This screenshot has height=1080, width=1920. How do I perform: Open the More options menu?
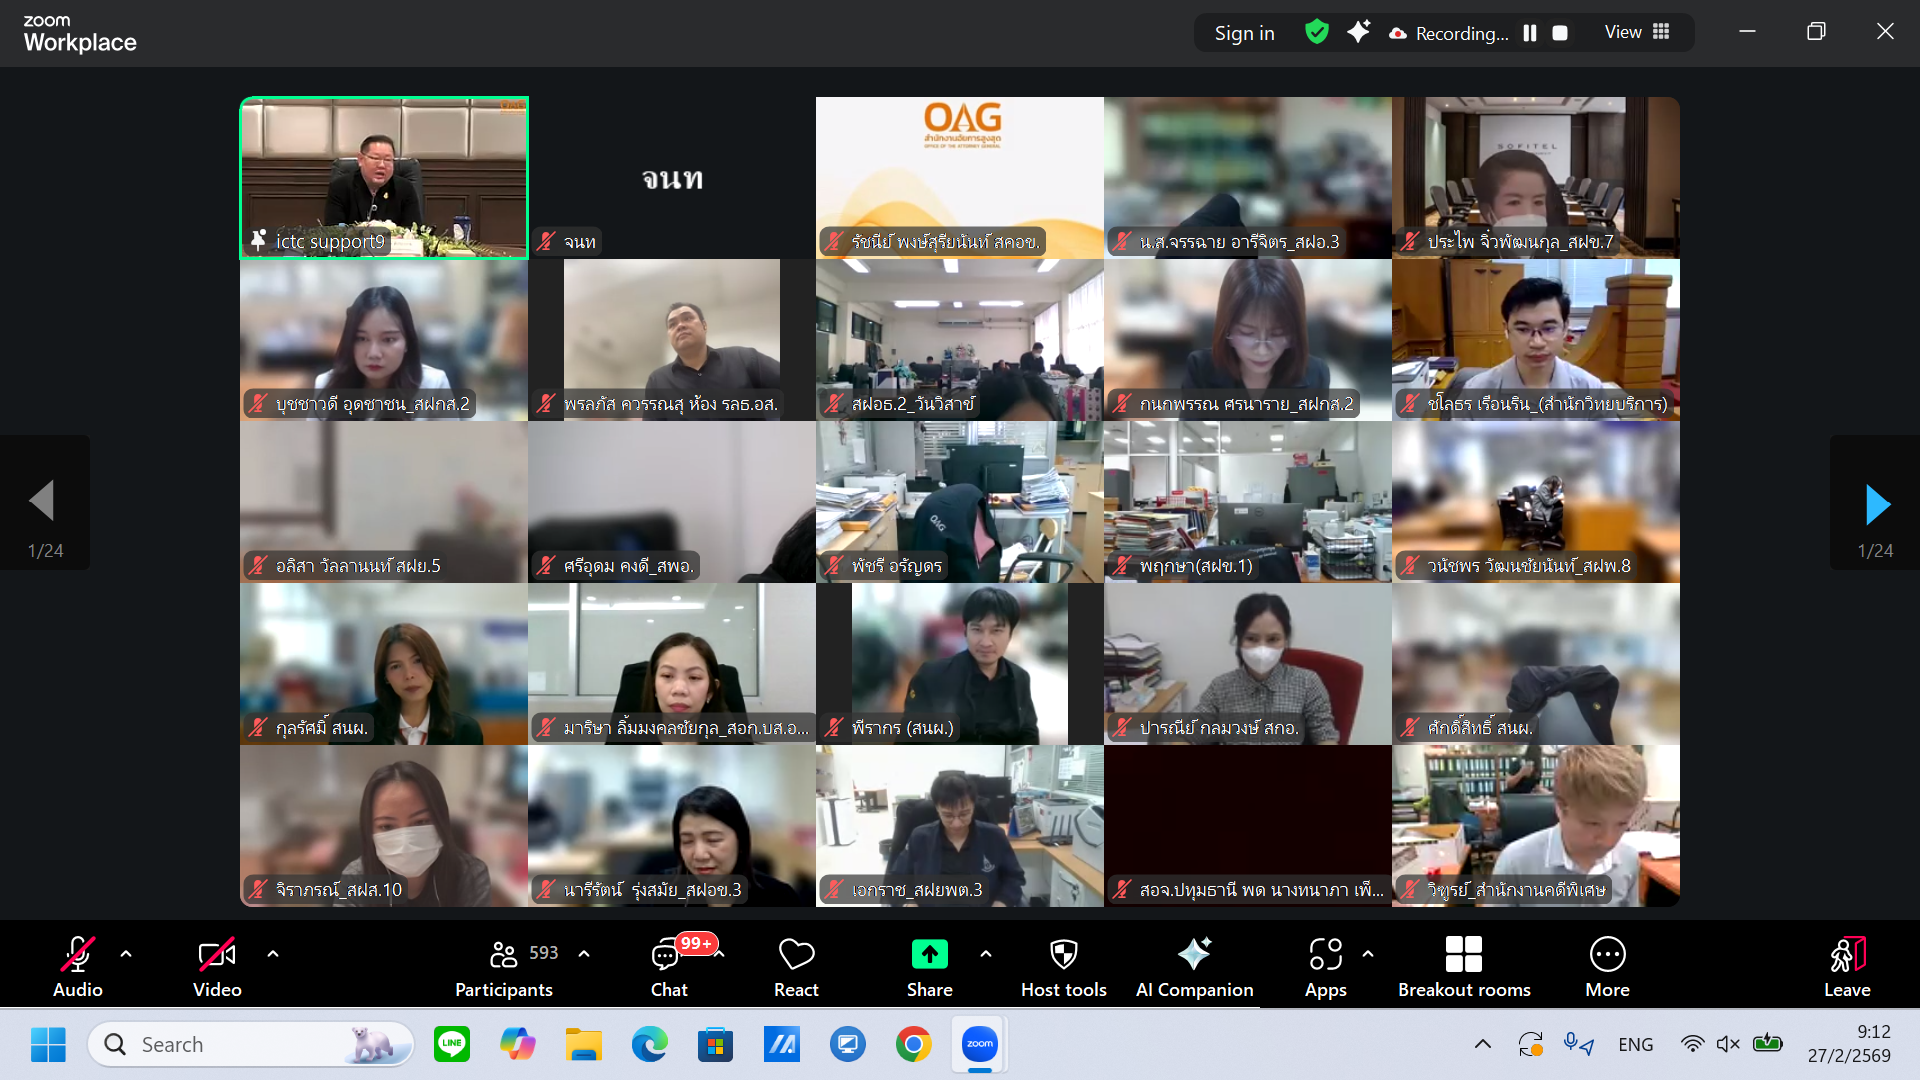tap(1607, 968)
